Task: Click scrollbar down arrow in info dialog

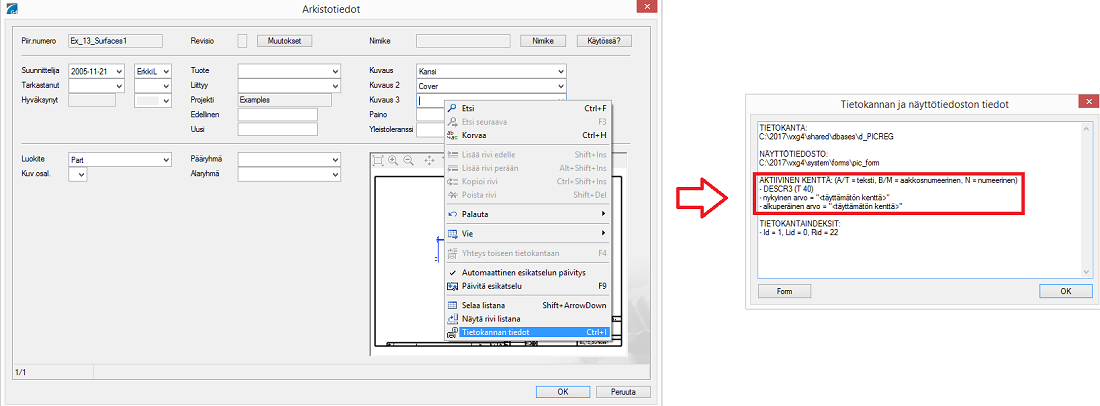Action: pyautogui.click(x=1087, y=273)
